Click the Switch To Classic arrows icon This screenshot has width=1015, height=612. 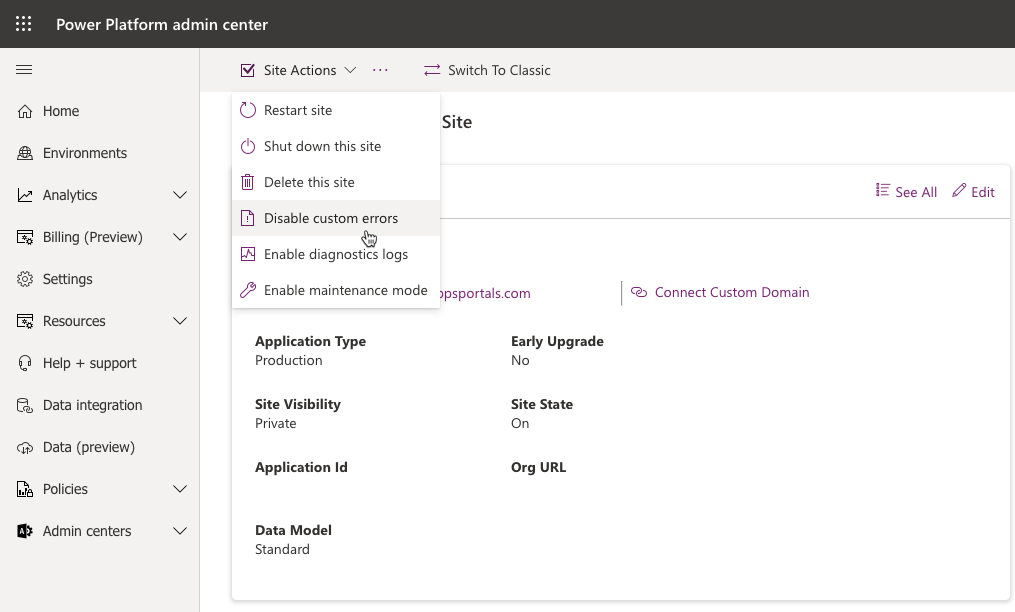[x=432, y=70]
